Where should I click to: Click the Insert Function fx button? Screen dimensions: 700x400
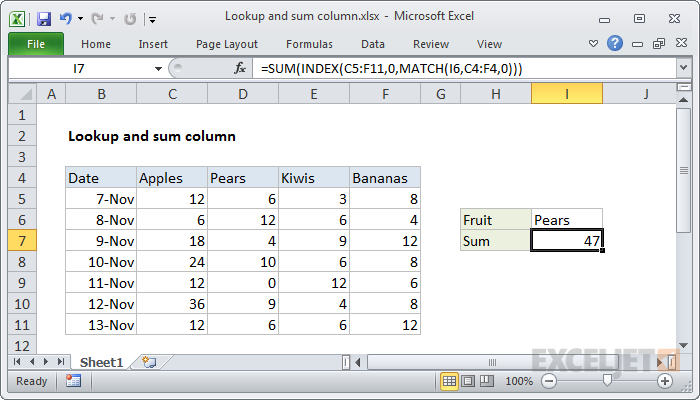point(240,68)
